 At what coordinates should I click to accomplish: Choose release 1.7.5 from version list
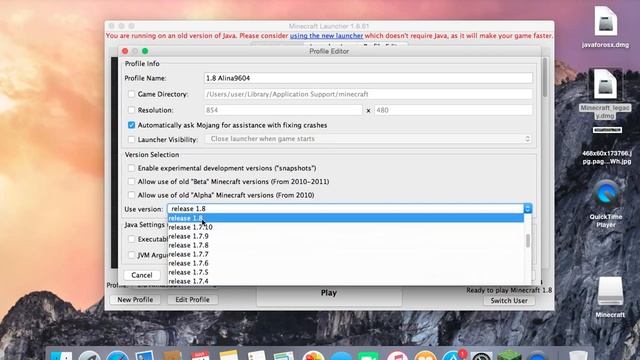[x=346, y=272]
